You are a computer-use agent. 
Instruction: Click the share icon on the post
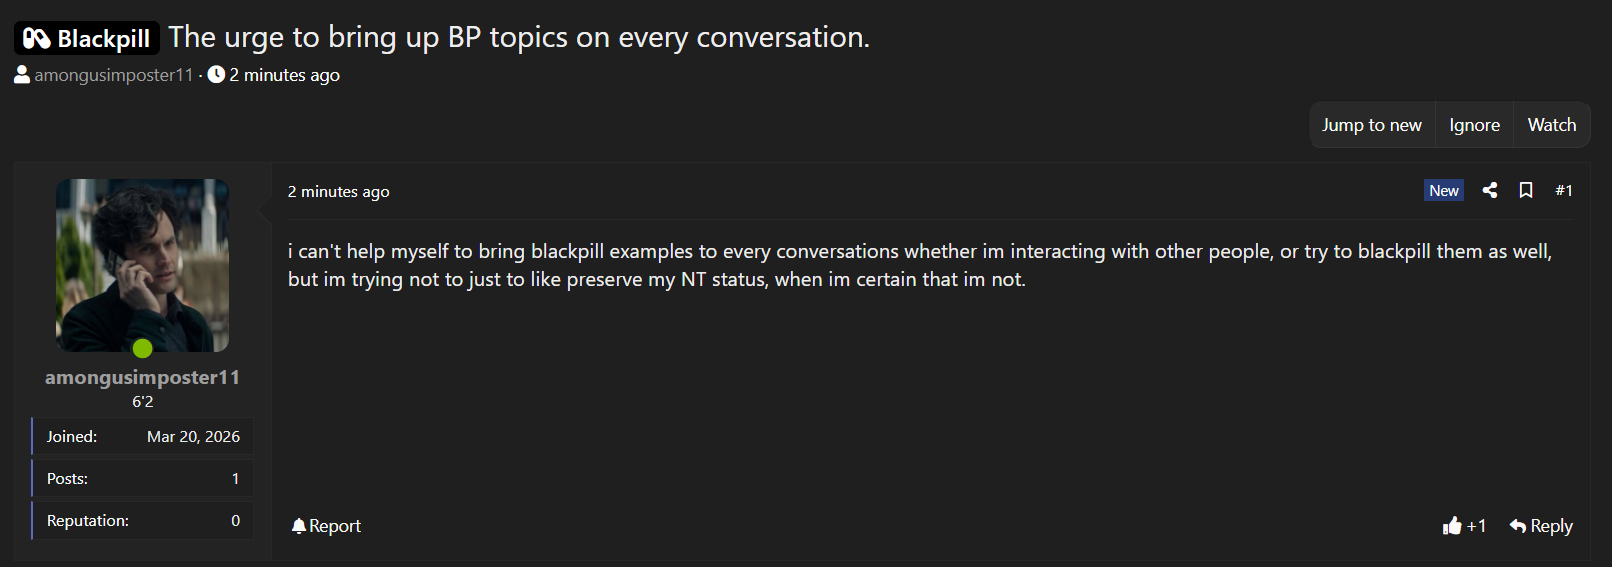tap(1490, 190)
